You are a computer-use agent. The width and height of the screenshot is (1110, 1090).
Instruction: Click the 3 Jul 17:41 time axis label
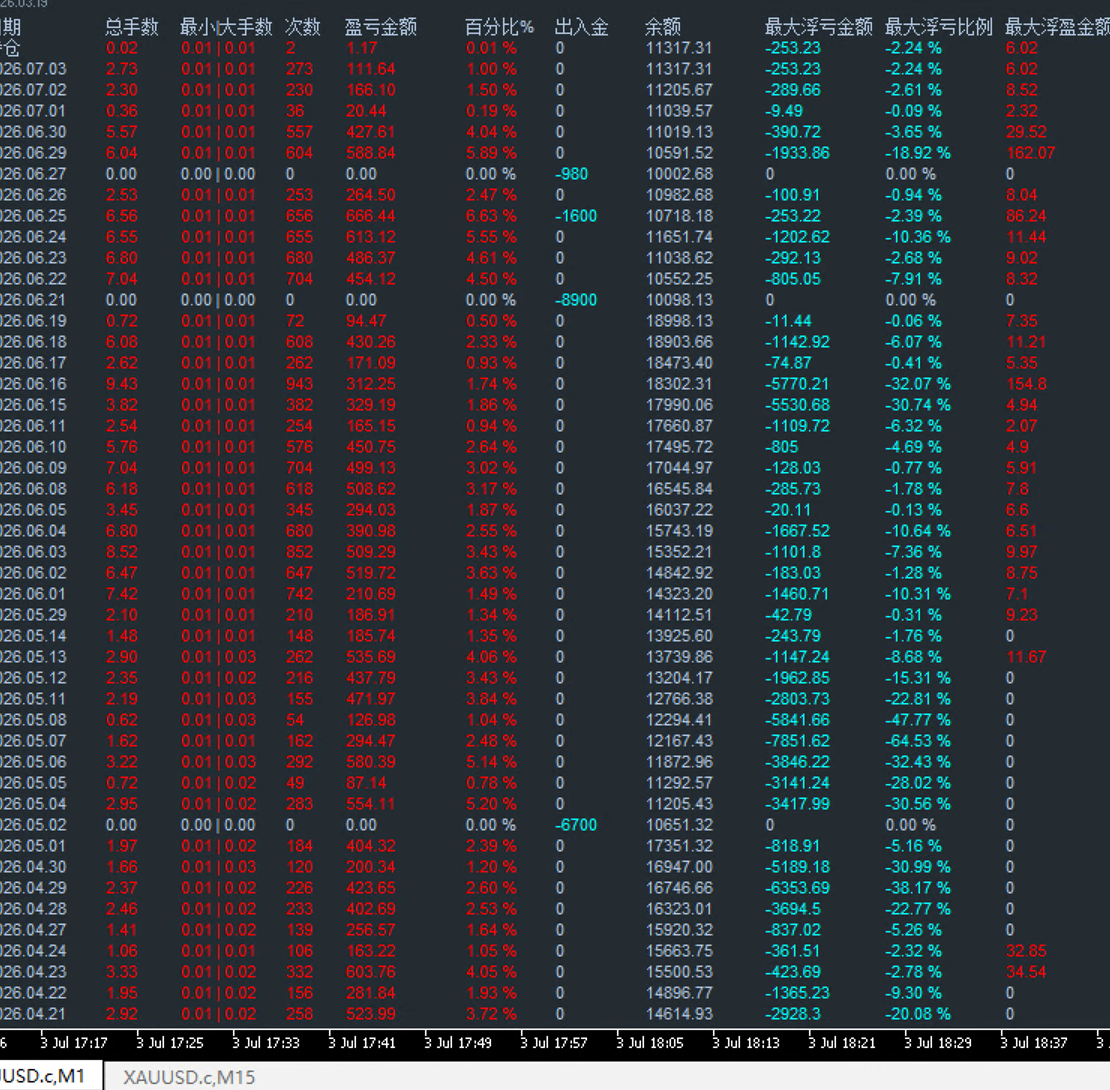coord(362,1043)
